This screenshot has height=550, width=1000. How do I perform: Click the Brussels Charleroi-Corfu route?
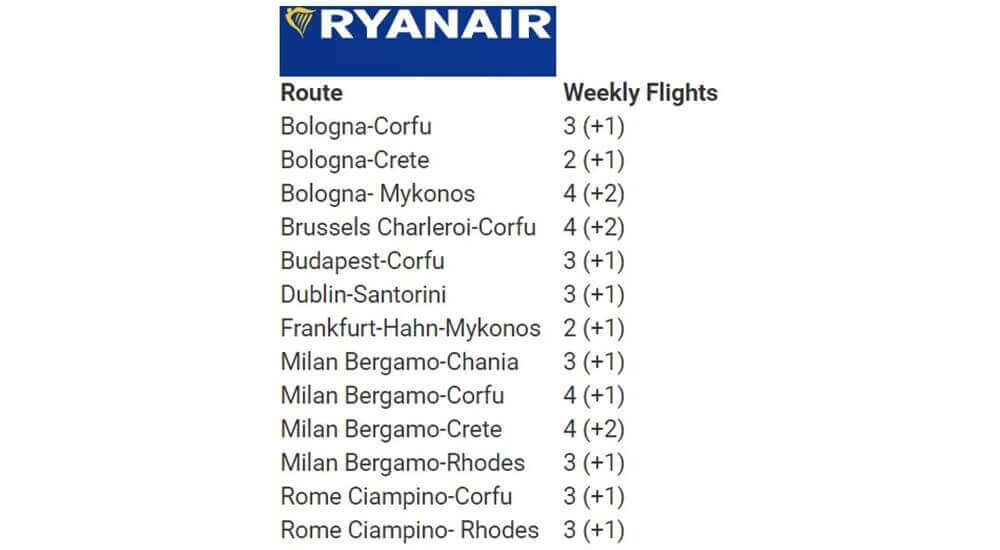(408, 227)
